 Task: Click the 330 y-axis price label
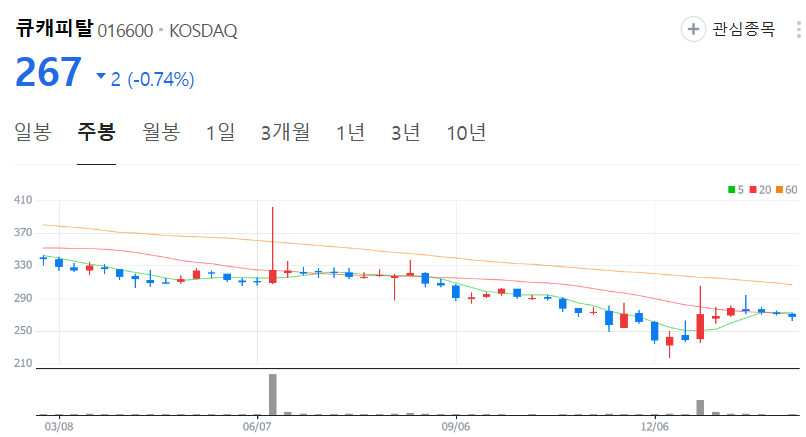23,265
